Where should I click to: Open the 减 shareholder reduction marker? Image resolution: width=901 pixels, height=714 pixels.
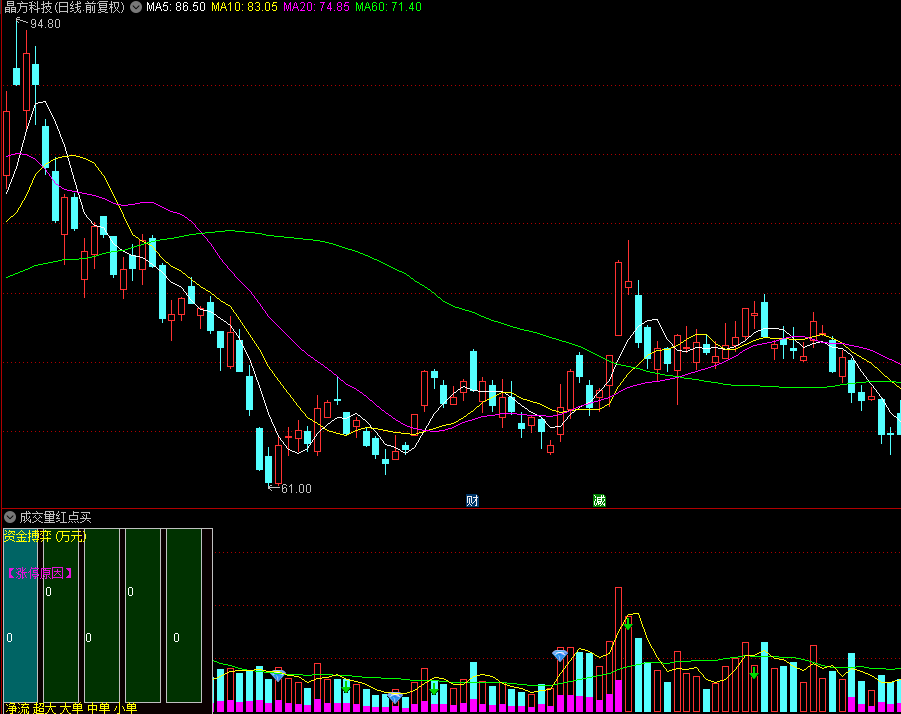tap(599, 500)
